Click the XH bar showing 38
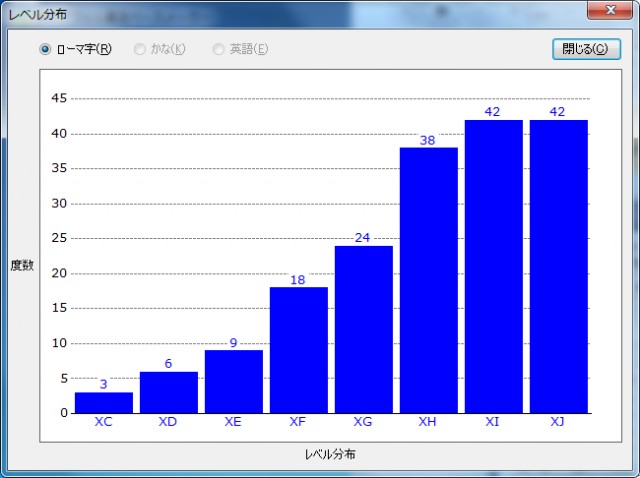Viewport: 640px width, 478px height. pyautogui.click(x=429, y=280)
